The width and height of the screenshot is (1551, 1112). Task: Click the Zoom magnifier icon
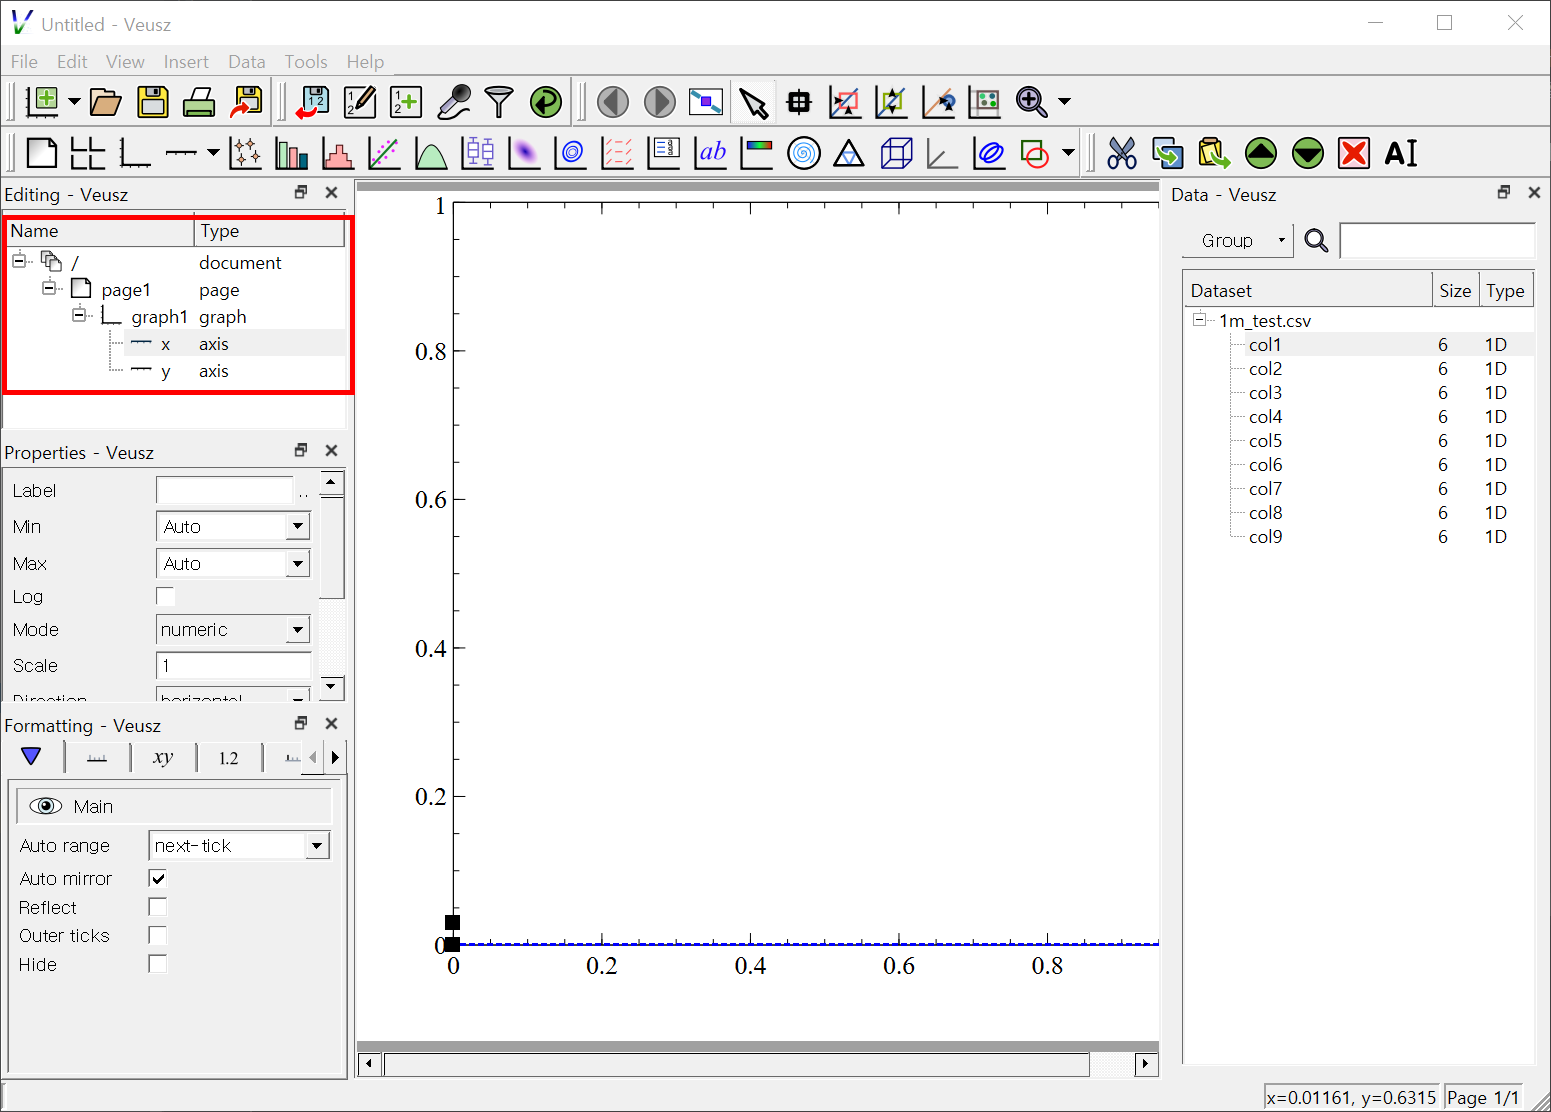[x=1031, y=101]
